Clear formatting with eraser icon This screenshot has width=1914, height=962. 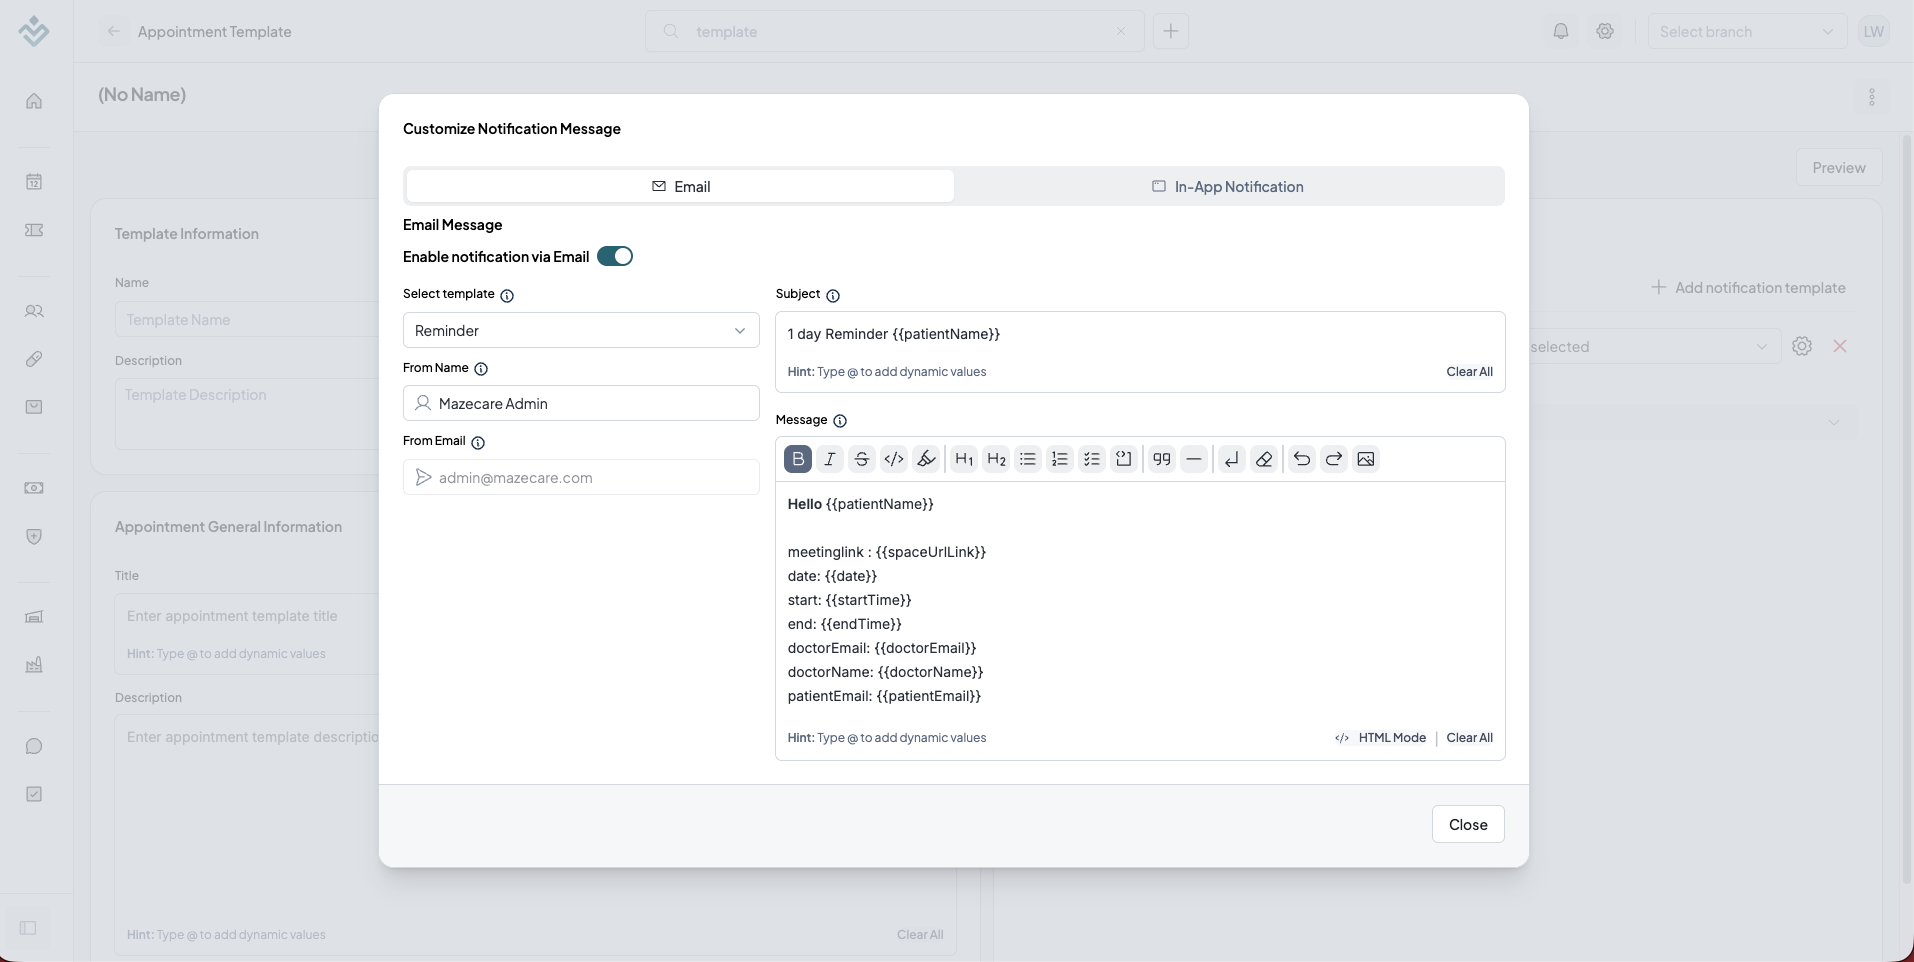click(1264, 459)
